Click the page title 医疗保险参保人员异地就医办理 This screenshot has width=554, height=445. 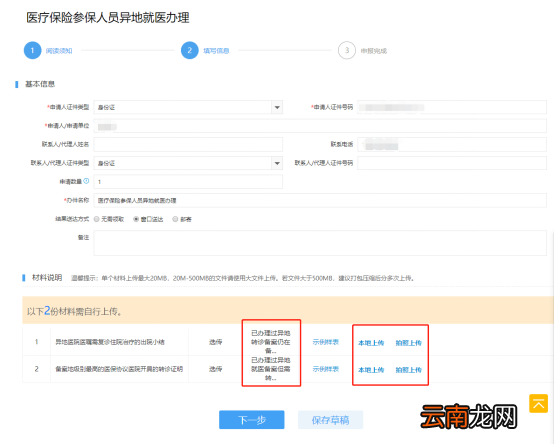(108, 17)
